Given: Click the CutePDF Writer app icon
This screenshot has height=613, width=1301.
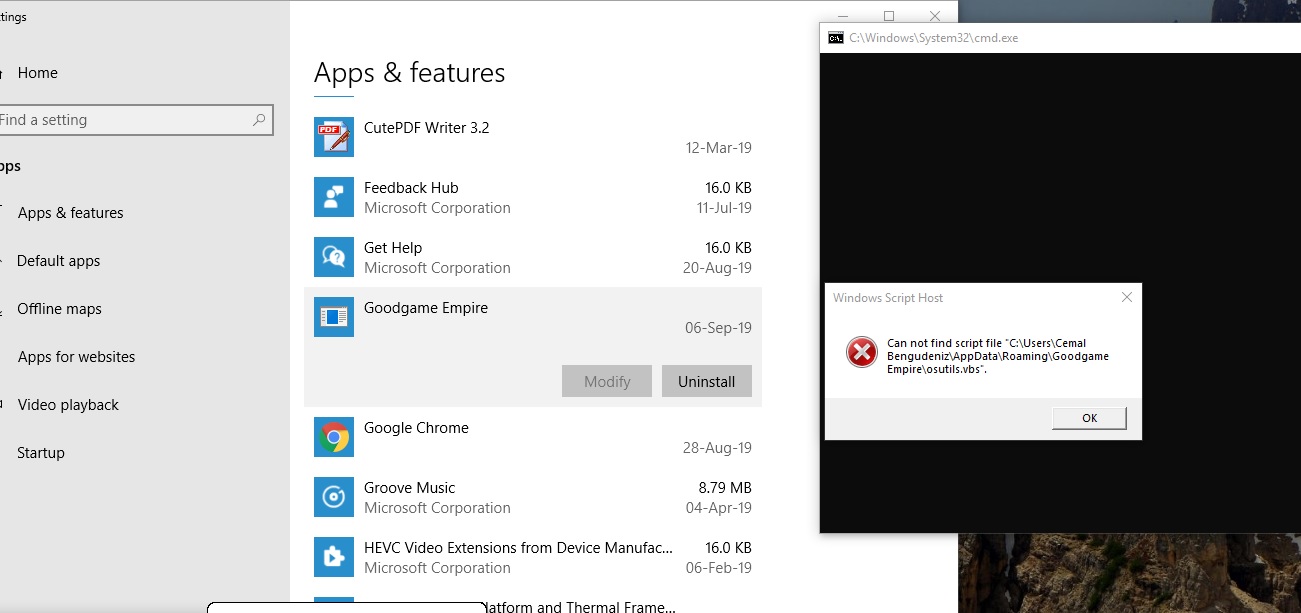Looking at the screenshot, I should tap(334, 137).
